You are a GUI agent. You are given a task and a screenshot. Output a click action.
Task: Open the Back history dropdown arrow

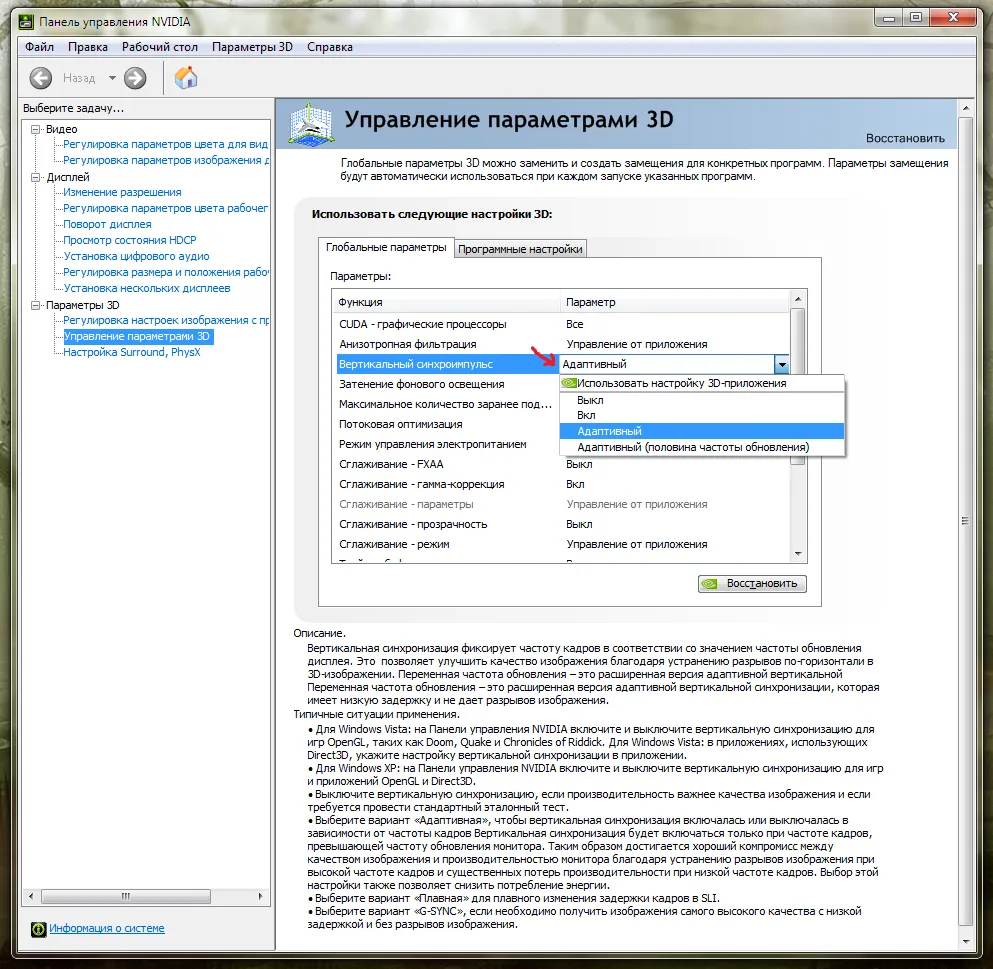tap(112, 79)
